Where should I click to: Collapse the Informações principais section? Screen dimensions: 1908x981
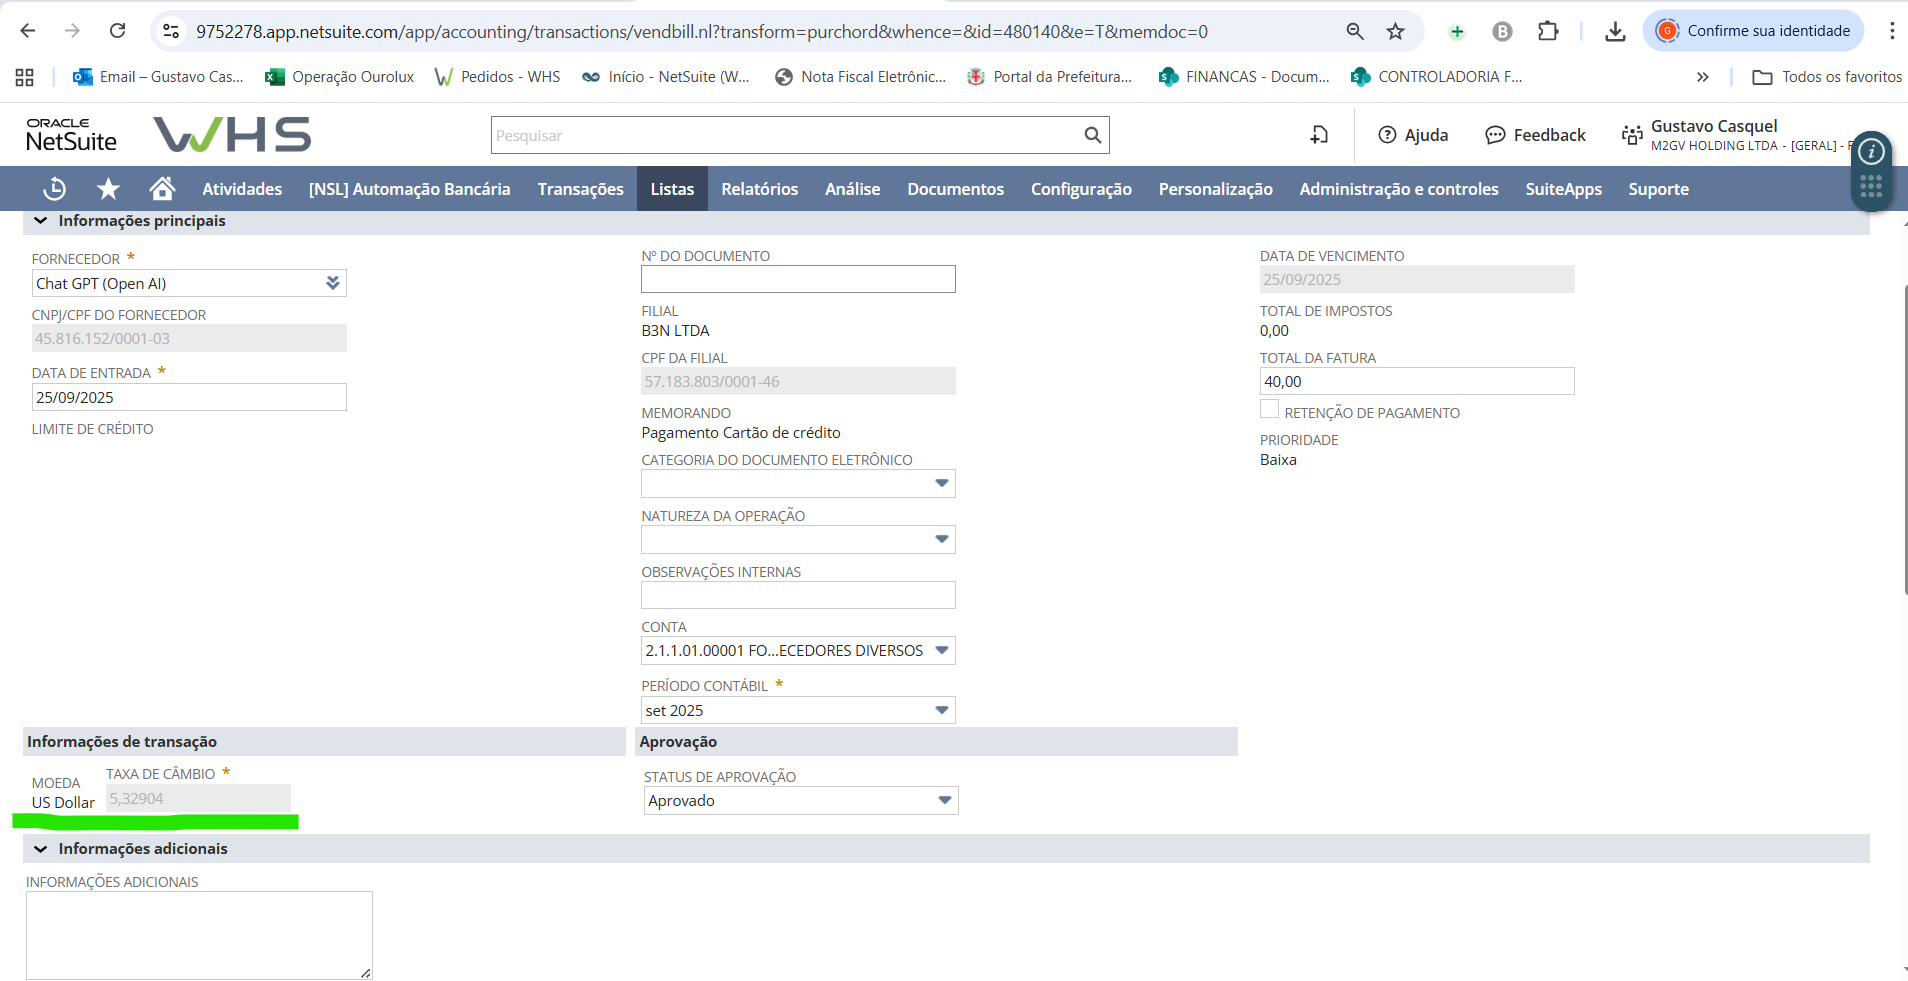click(41, 221)
